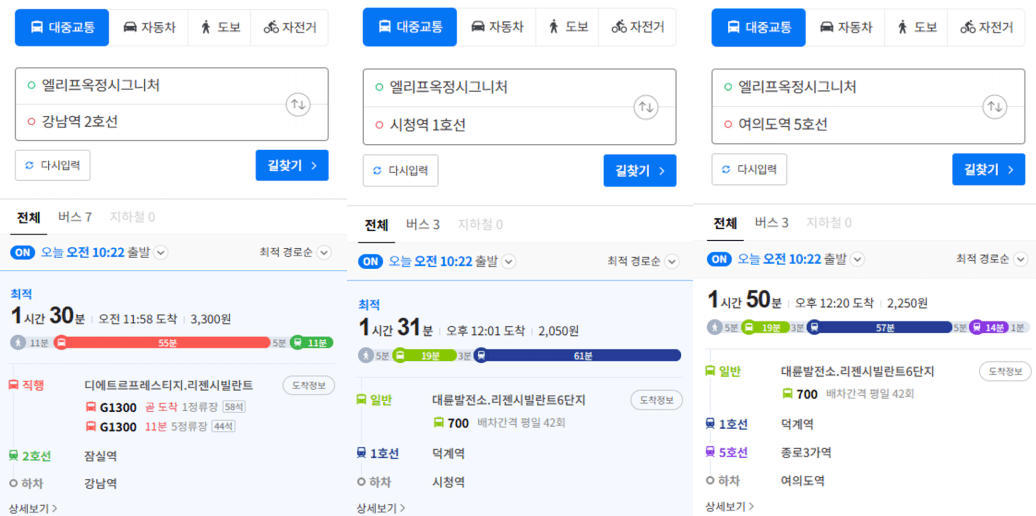Viewport: 1036px width, 516px height.
Task: Click swap arrows icon beside 시청역 1호선
Action: coord(647,106)
